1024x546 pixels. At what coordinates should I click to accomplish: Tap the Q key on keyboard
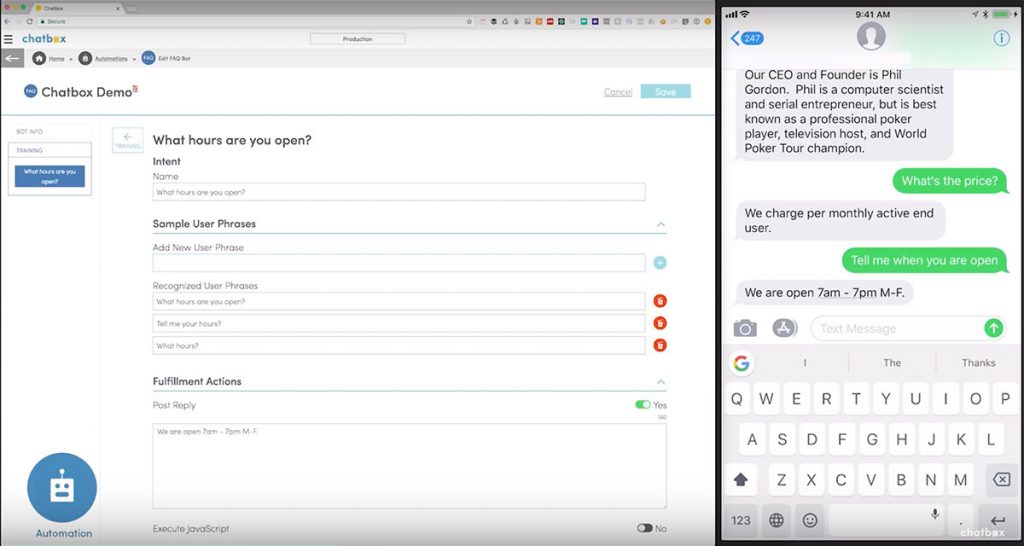tap(737, 399)
